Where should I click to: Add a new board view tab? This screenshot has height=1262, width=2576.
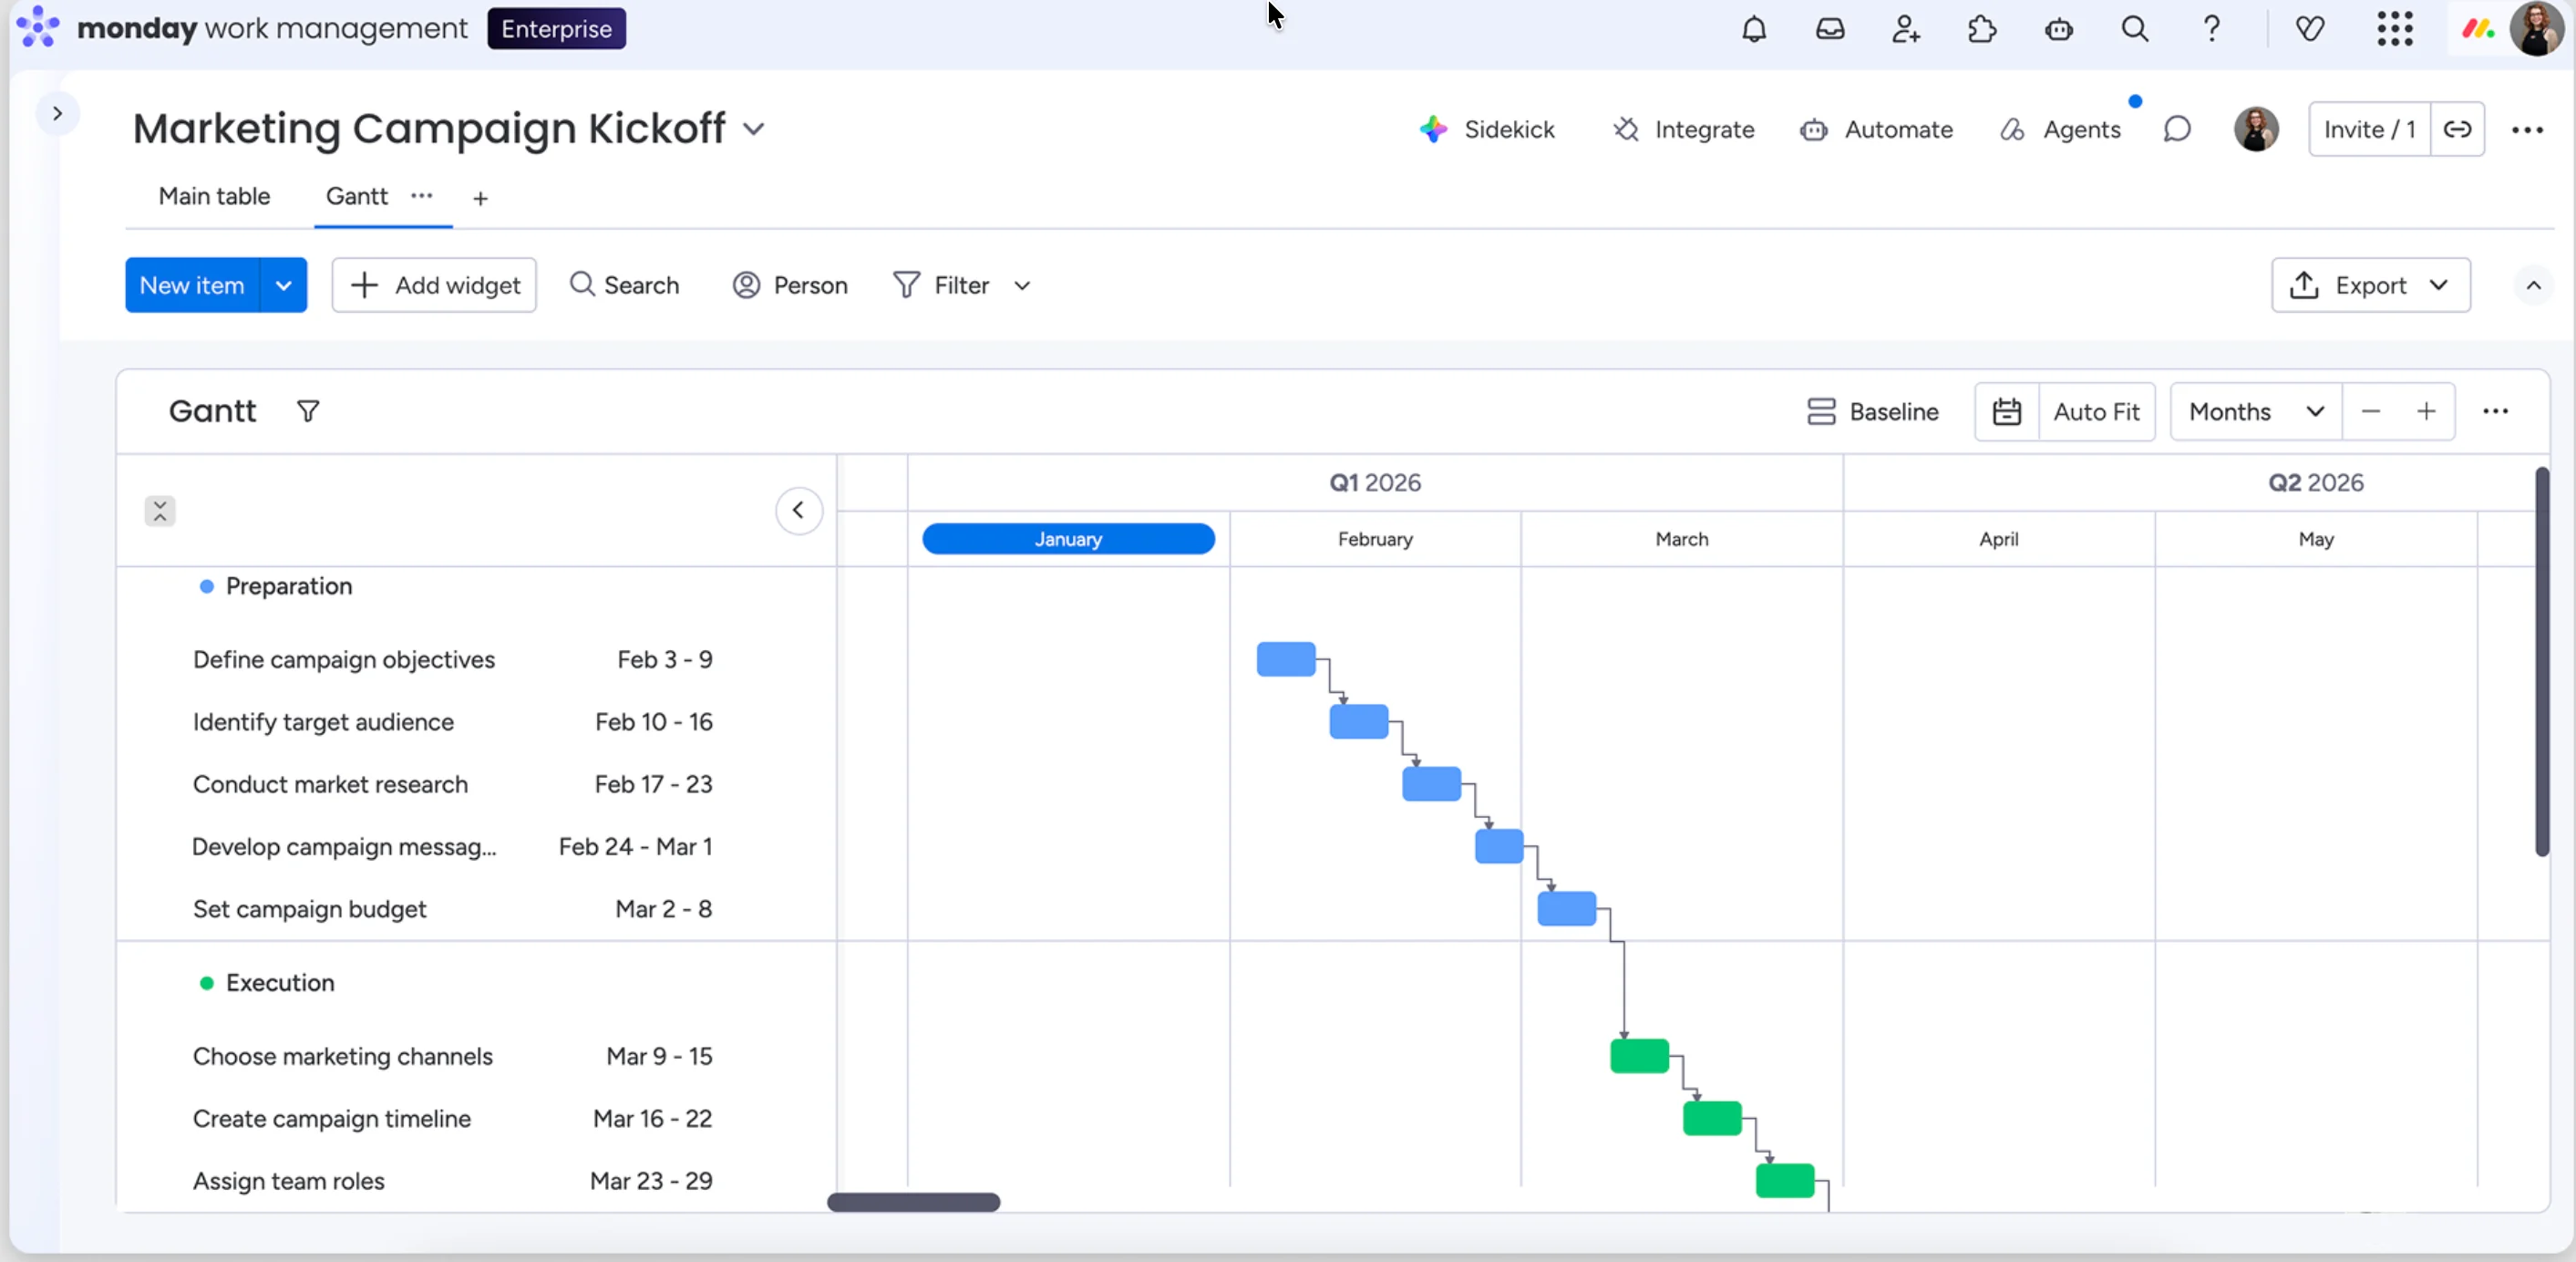click(480, 198)
